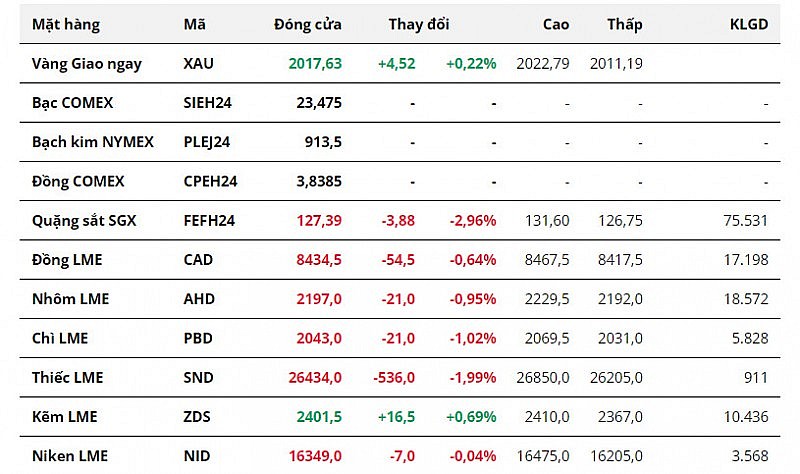Select the Đồng COMEX commodity name
The image size is (800, 474).
[78, 181]
